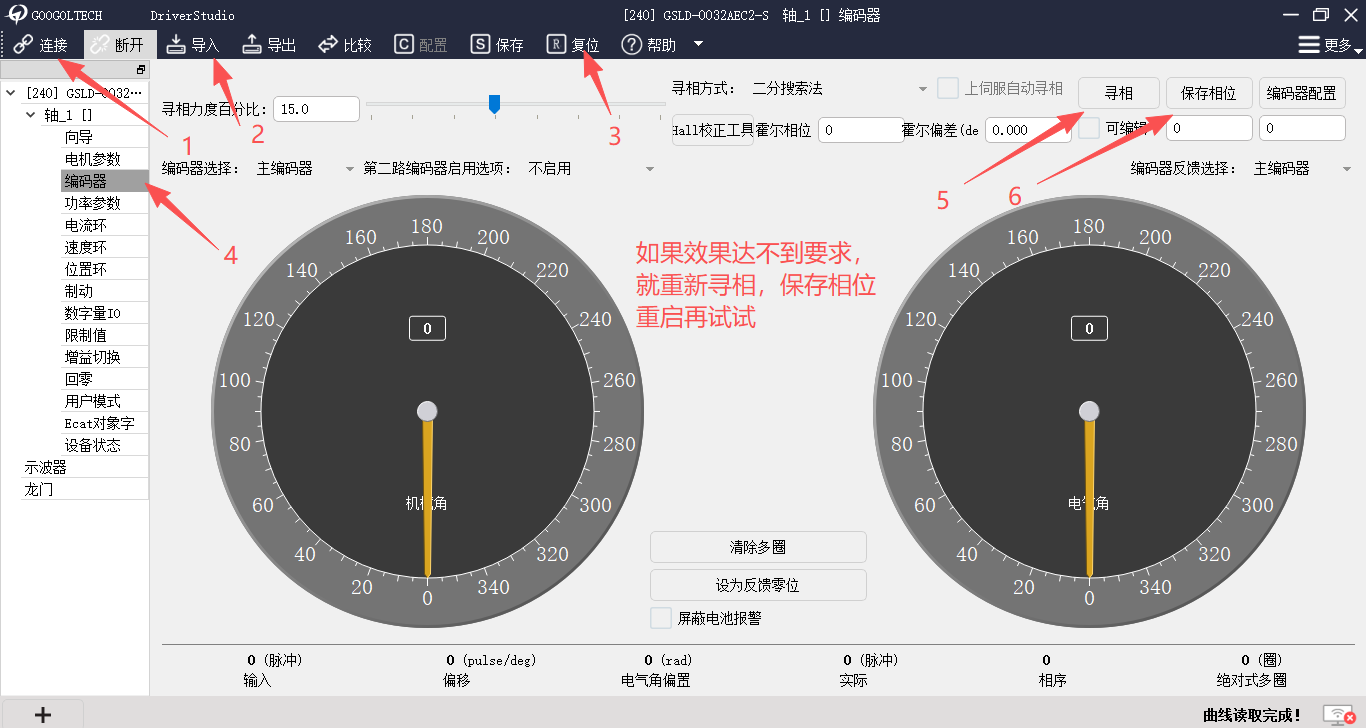
Task: Check 屏蔽电池报警 option
Action: coord(661,618)
